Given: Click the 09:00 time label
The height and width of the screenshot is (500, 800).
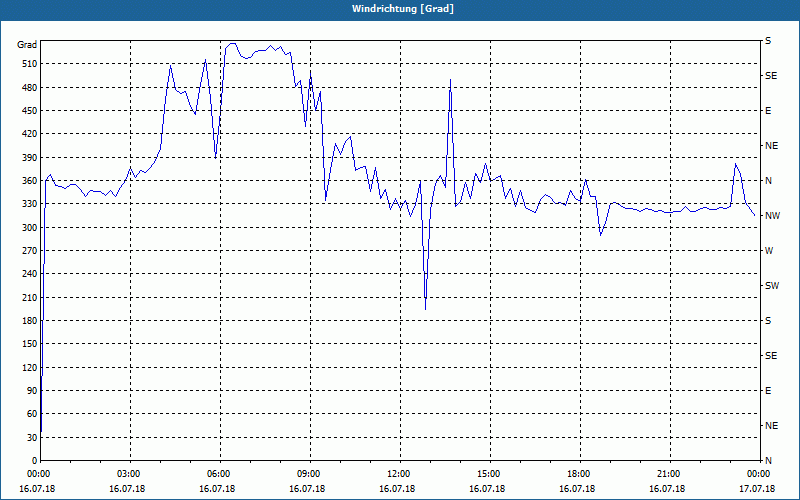Looking at the screenshot, I should coord(310,474).
